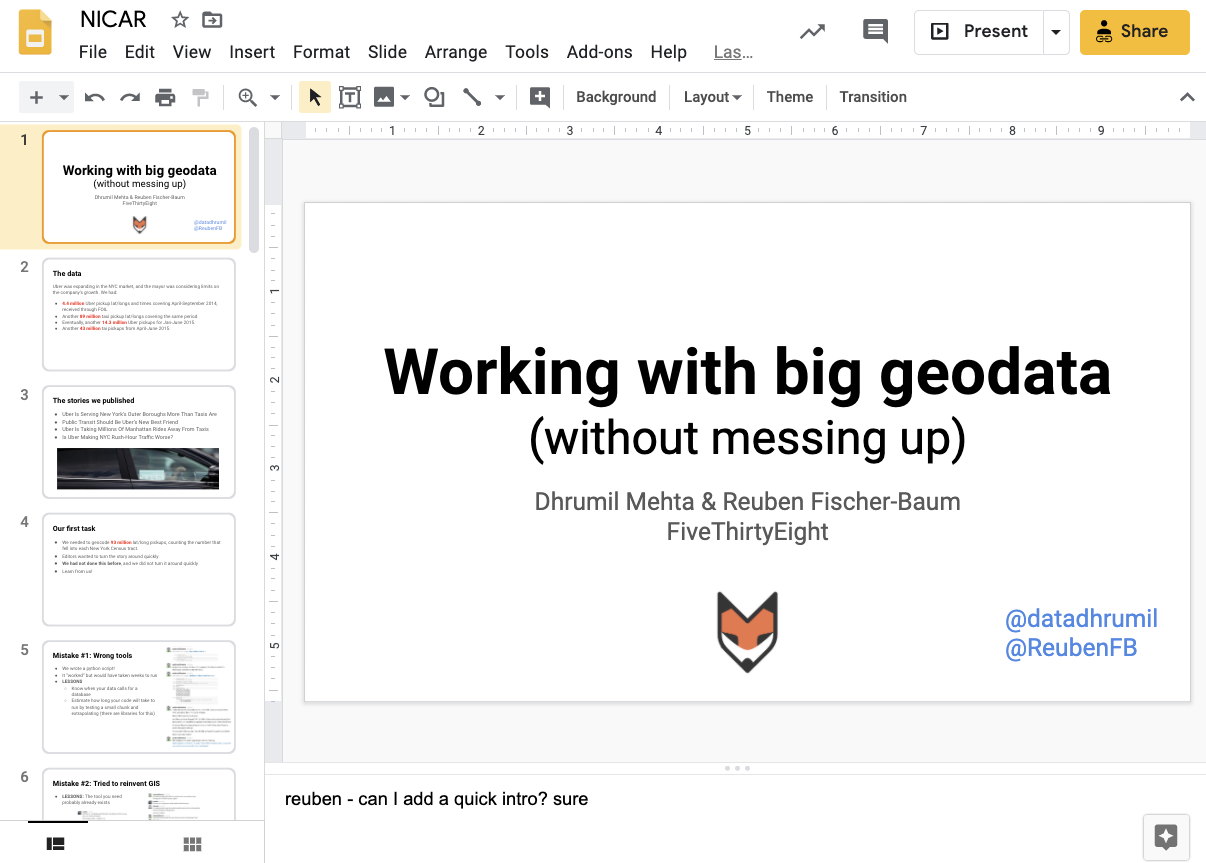1206x863 pixels.
Task: Click the Redo icon
Action: pos(130,97)
